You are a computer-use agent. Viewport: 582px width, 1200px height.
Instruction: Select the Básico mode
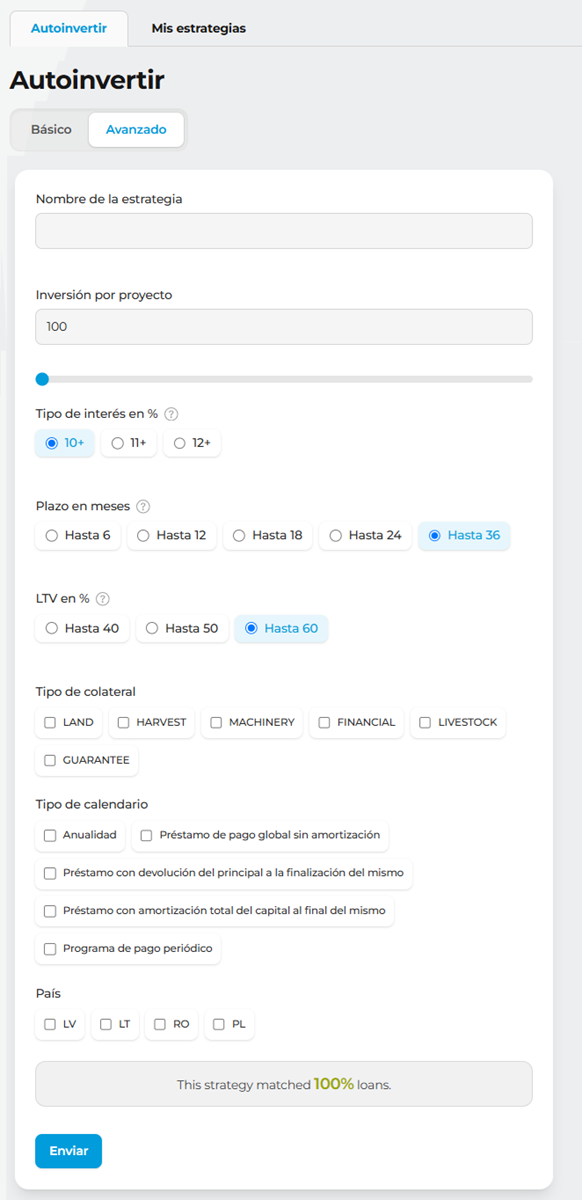point(51,130)
